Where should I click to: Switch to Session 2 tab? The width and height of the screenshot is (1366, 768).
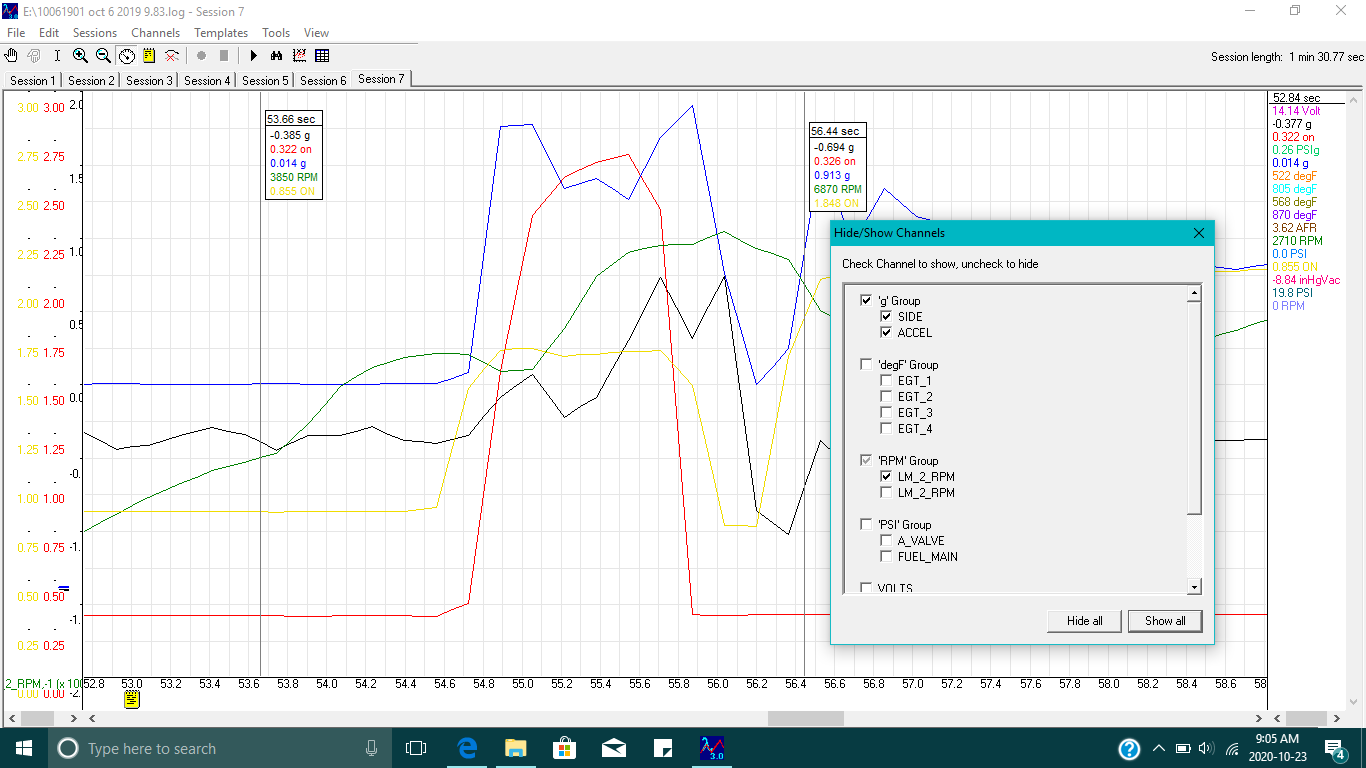(90, 80)
